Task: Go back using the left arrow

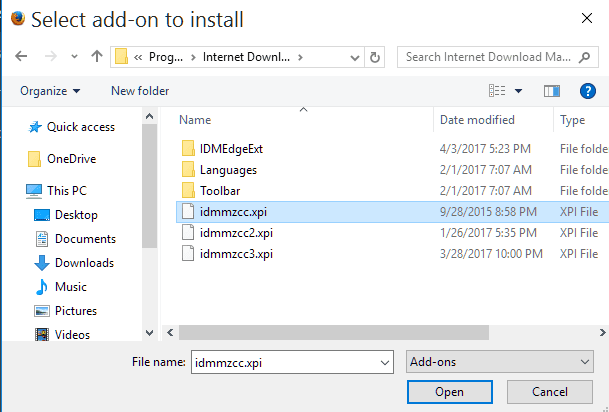Action: [x=21, y=57]
